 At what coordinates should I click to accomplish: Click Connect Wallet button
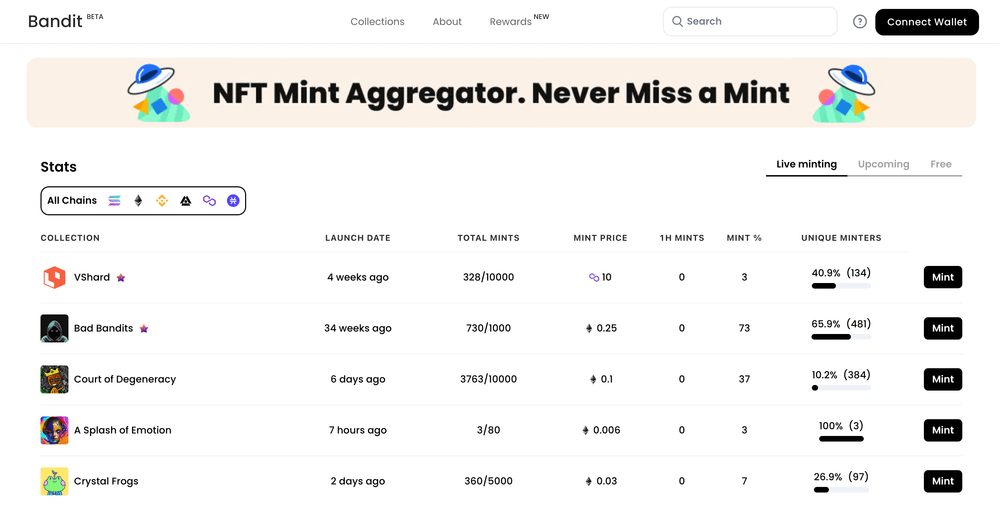point(927,22)
